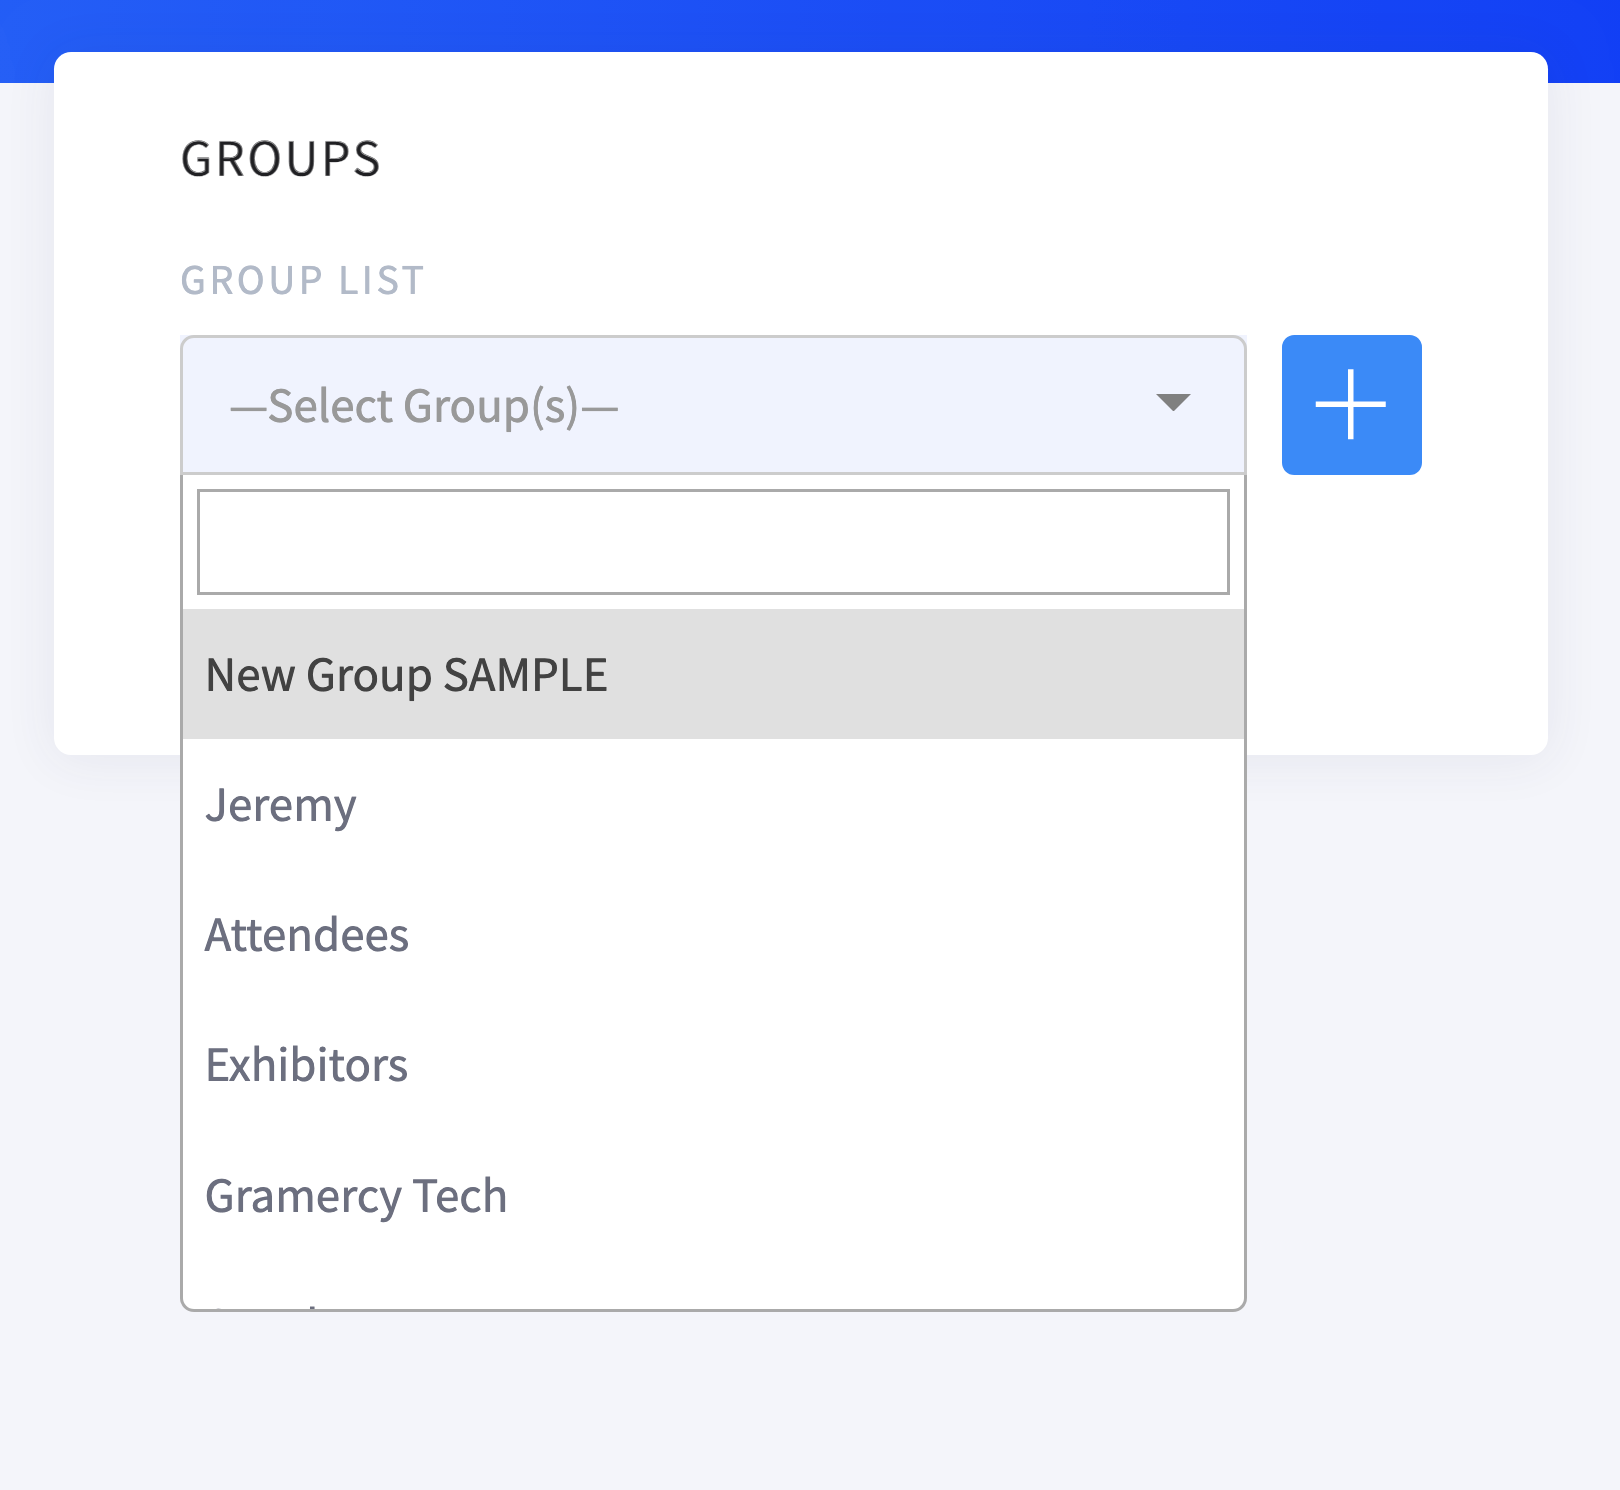Image resolution: width=1620 pixels, height=1490 pixels.
Task: Add a group with the plus icon
Action: (x=1351, y=404)
